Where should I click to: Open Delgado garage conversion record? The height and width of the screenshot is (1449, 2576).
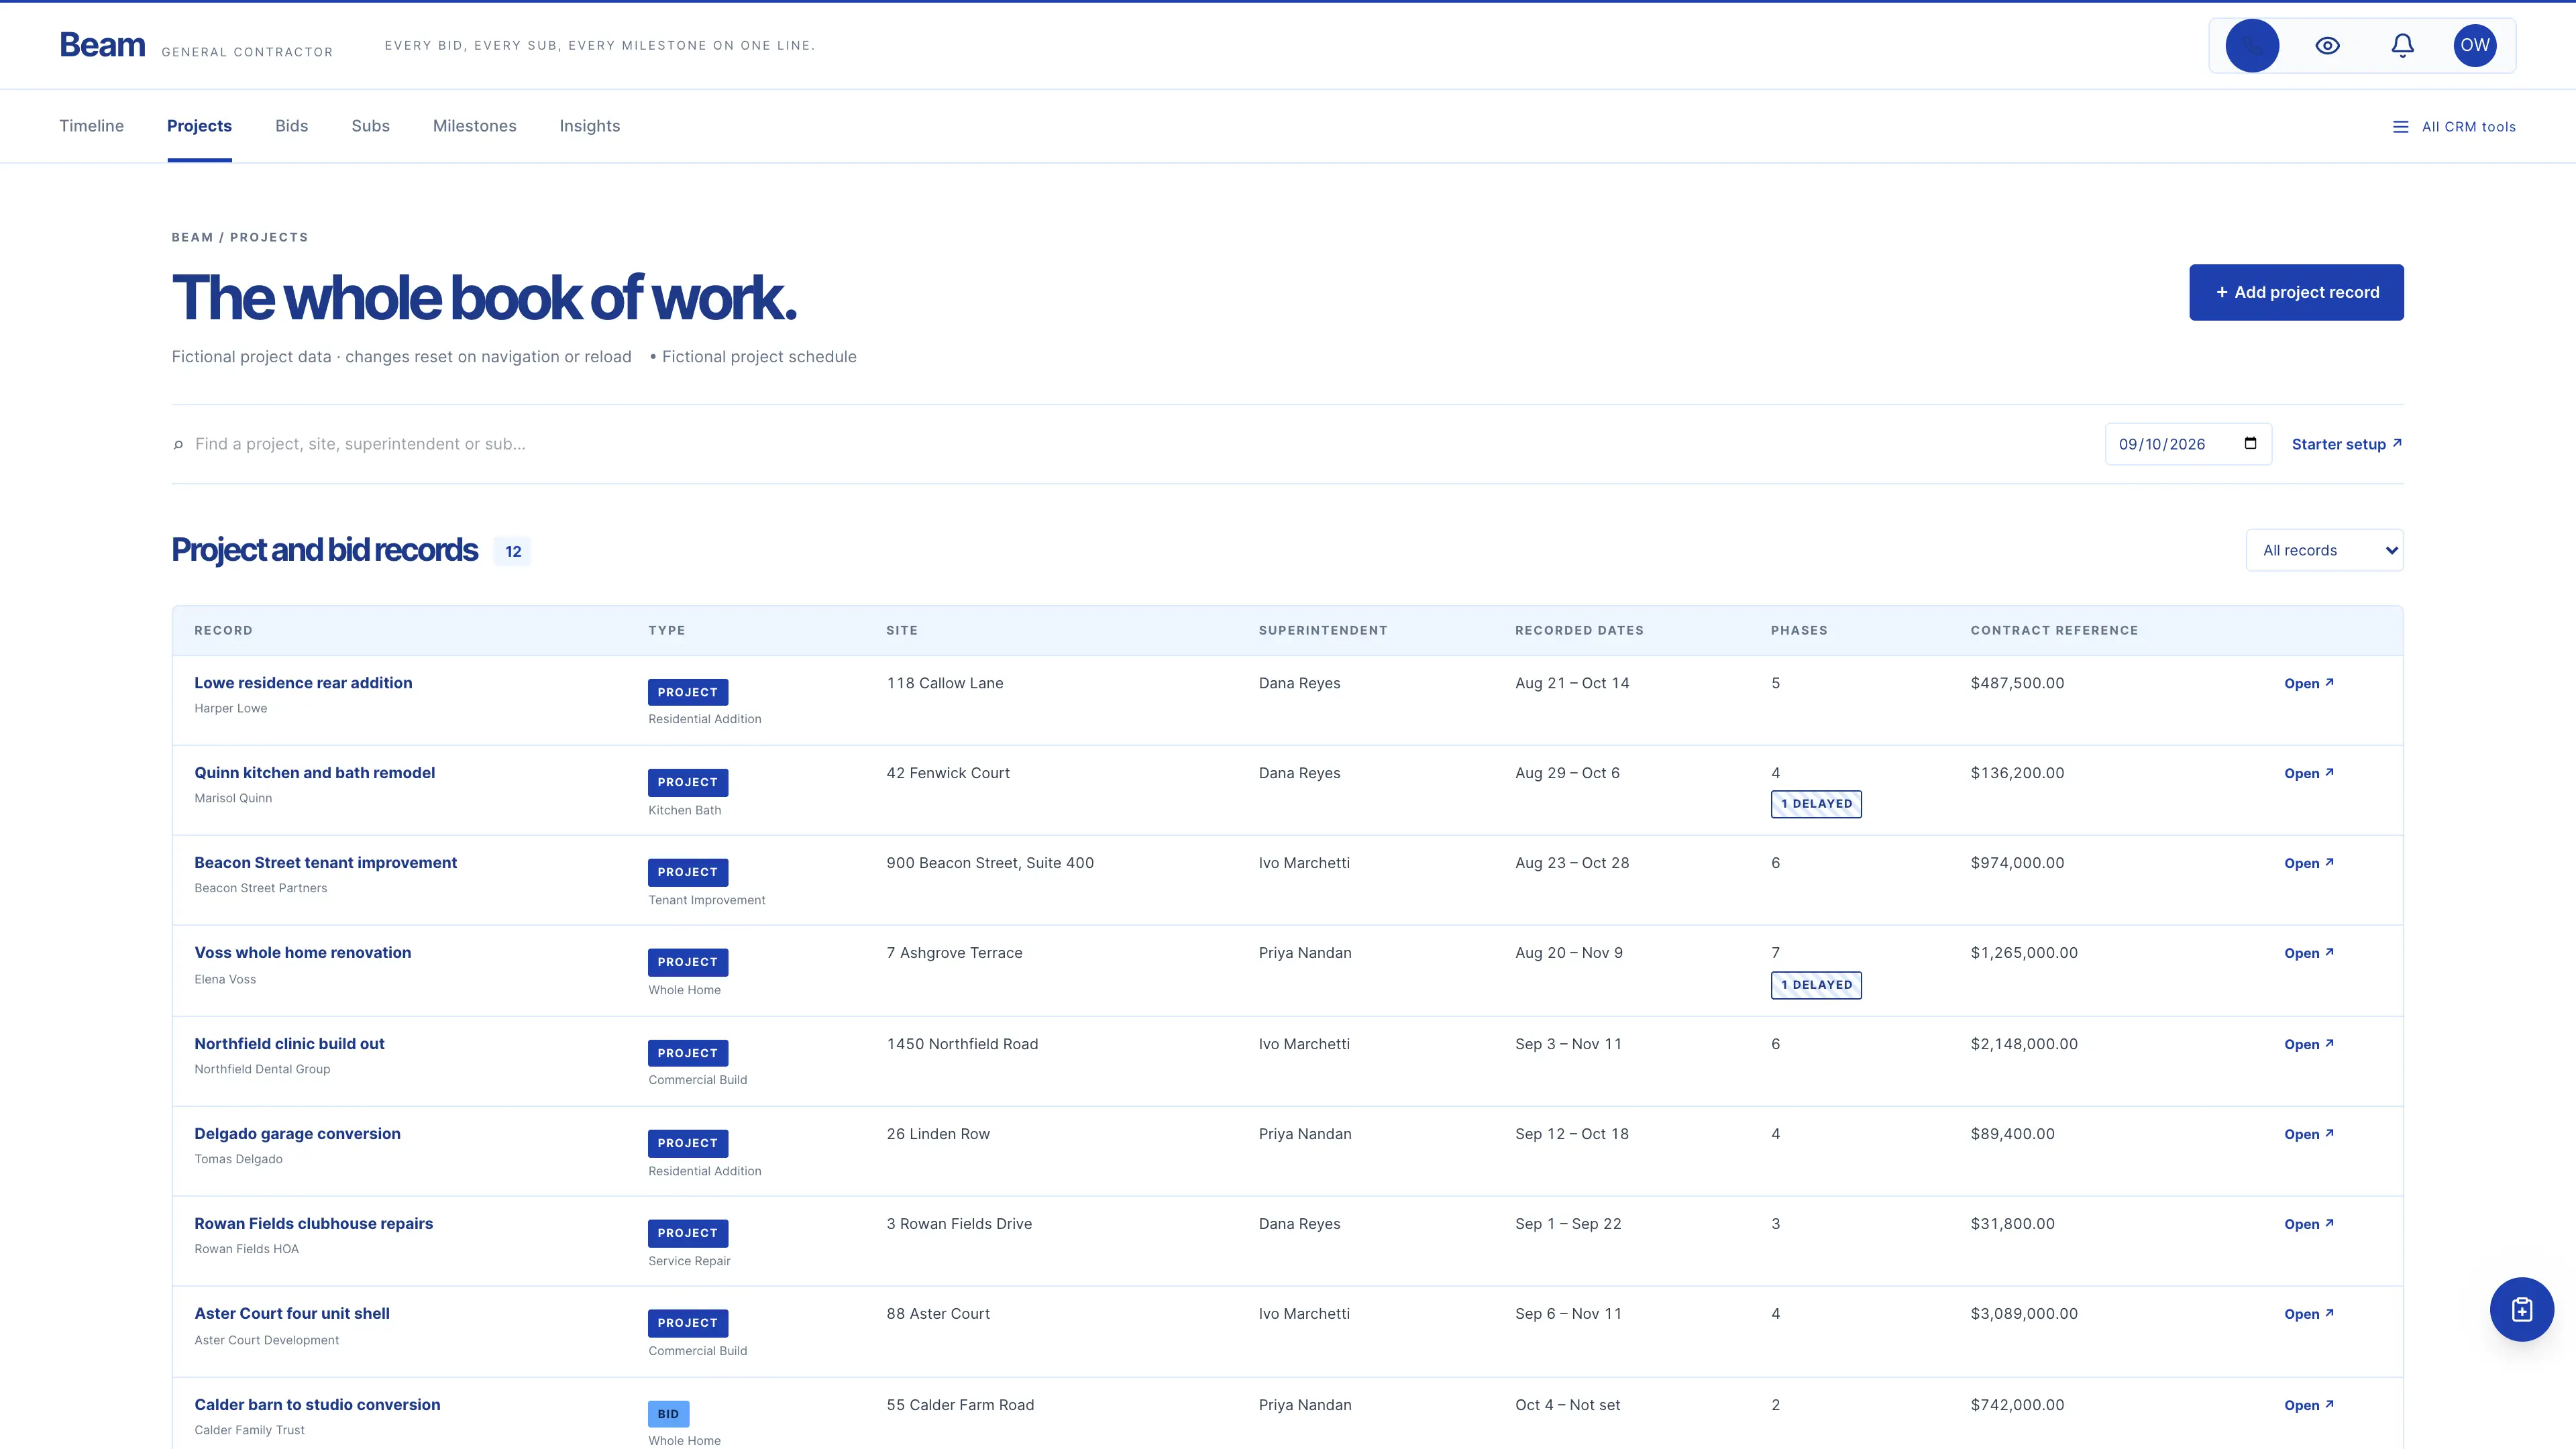point(297,1134)
